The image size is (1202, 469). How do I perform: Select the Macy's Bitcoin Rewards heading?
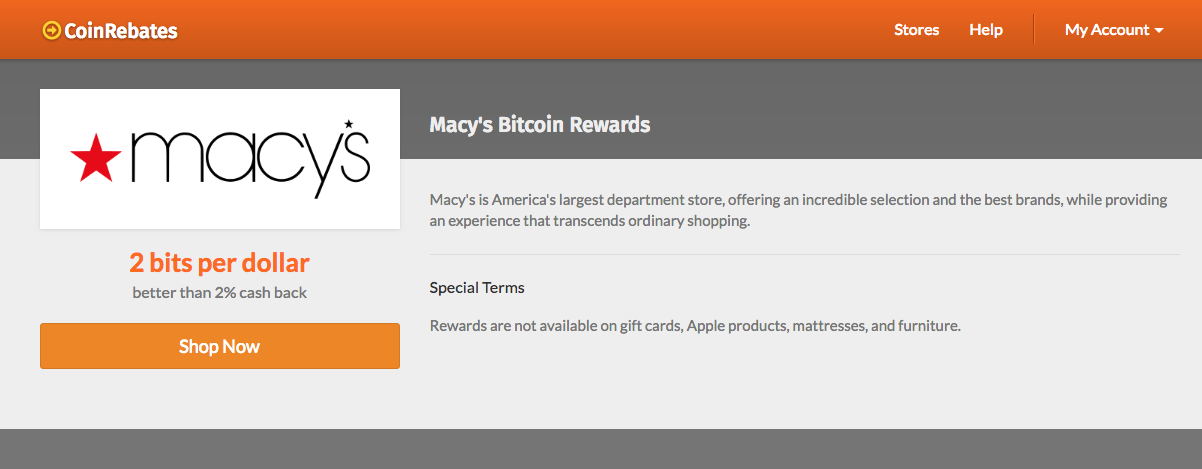(x=539, y=125)
